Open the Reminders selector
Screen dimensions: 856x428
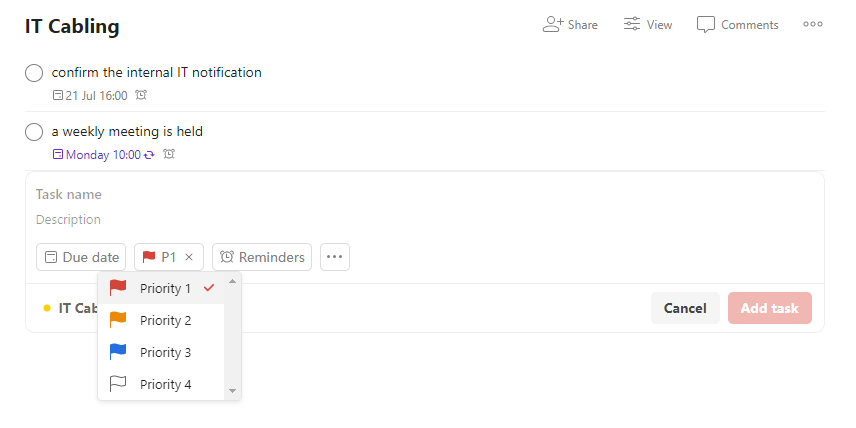[x=262, y=257]
